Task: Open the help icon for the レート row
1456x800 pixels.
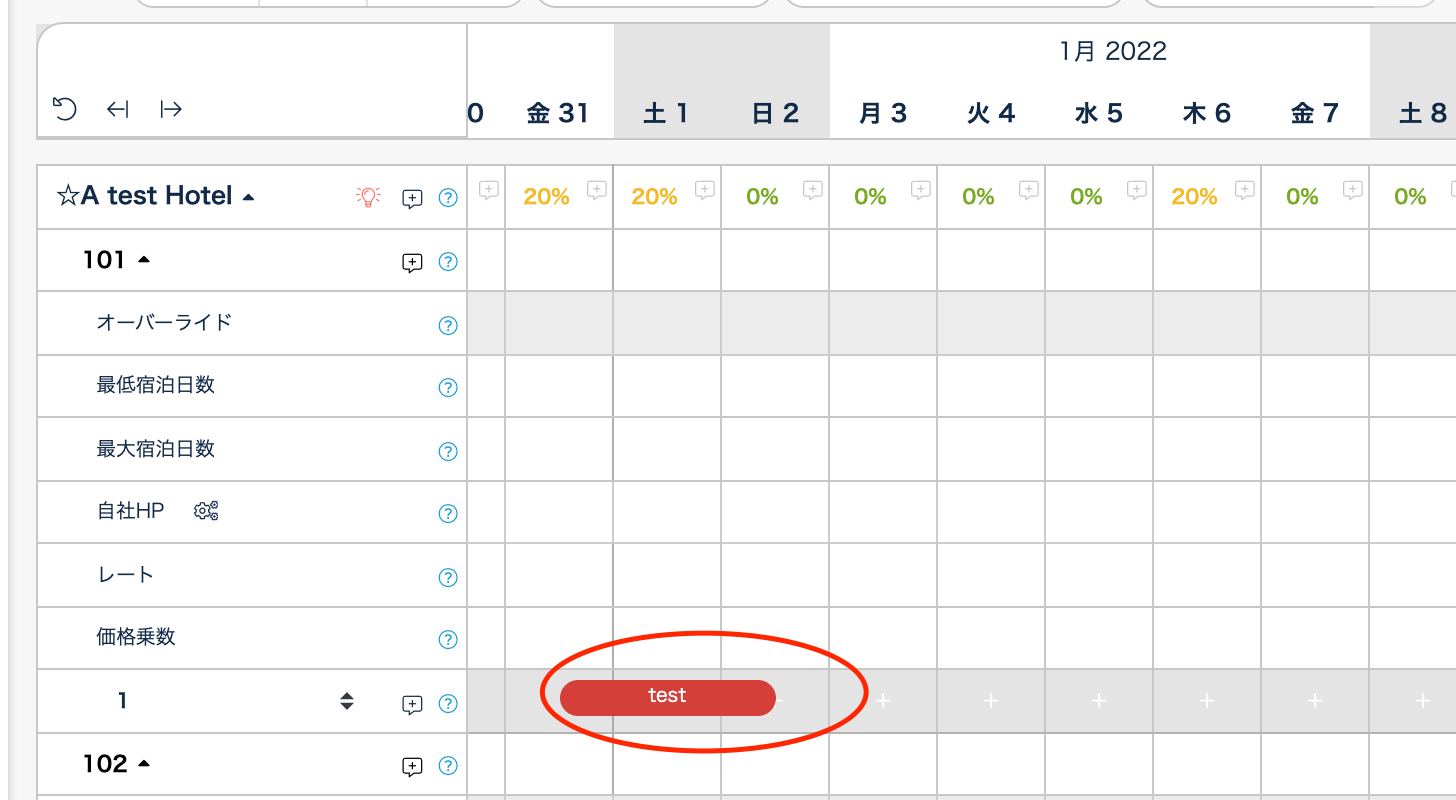Action: pos(448,577)
